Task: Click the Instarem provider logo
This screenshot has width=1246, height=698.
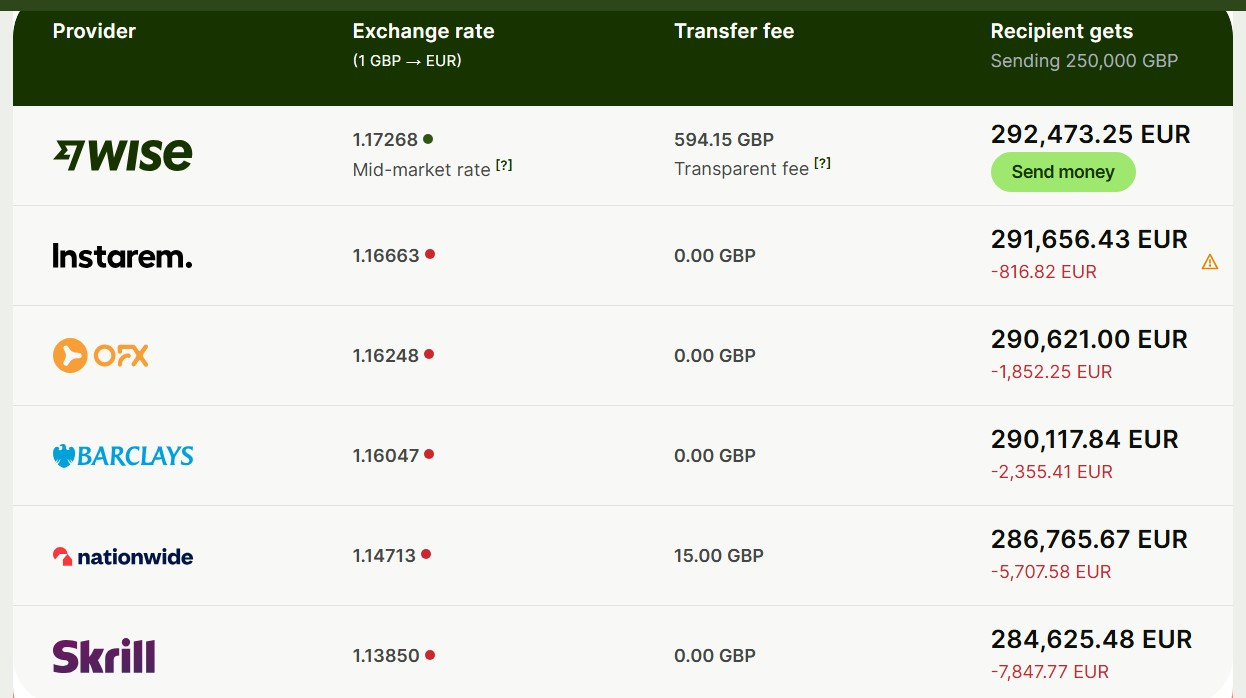Action: click(x=122, y=256)
